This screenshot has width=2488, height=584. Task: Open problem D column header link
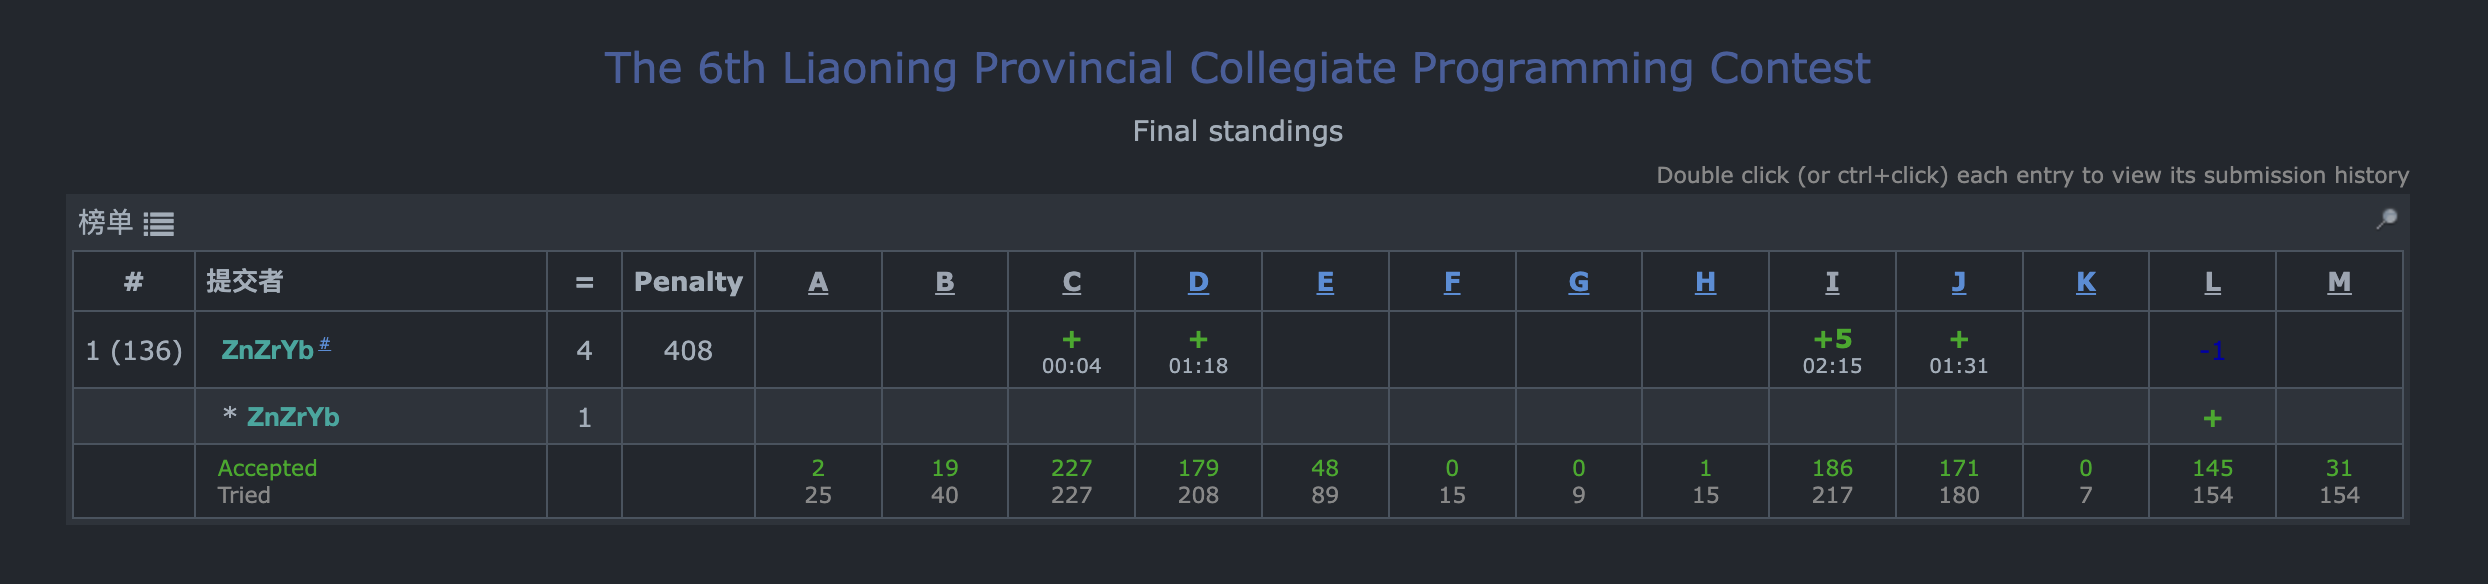click(1198, 282)
